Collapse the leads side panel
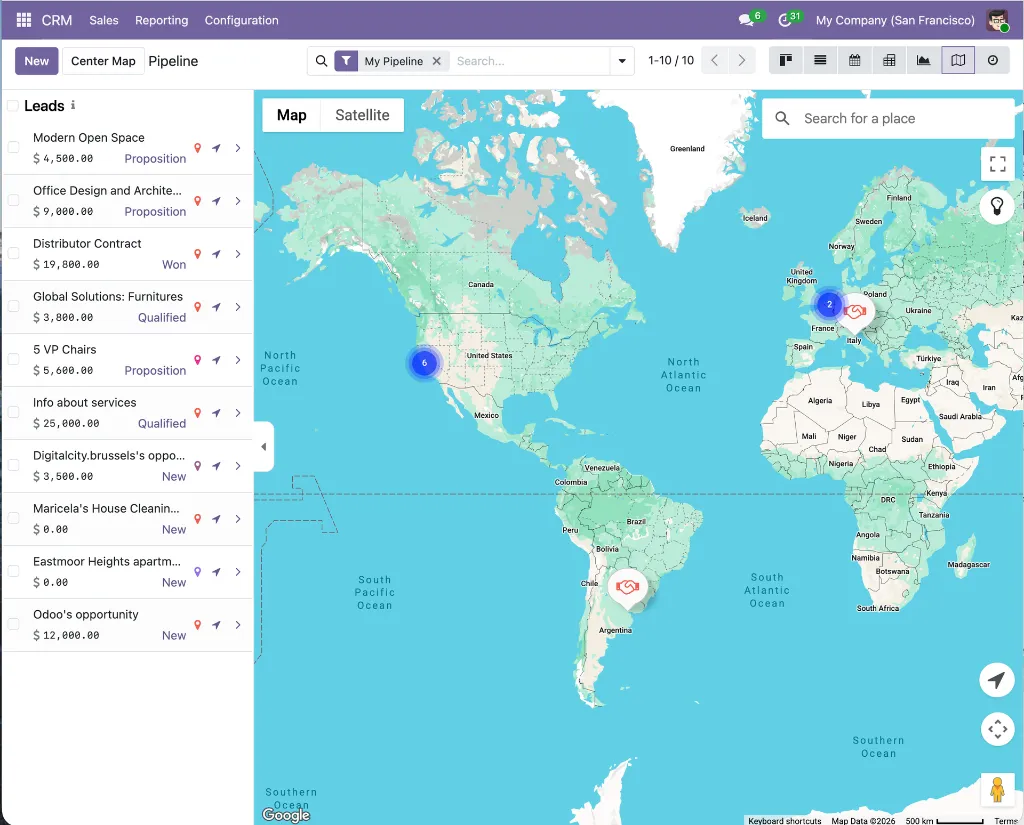This screenshot has height=825, width=1024. point(264,447)
